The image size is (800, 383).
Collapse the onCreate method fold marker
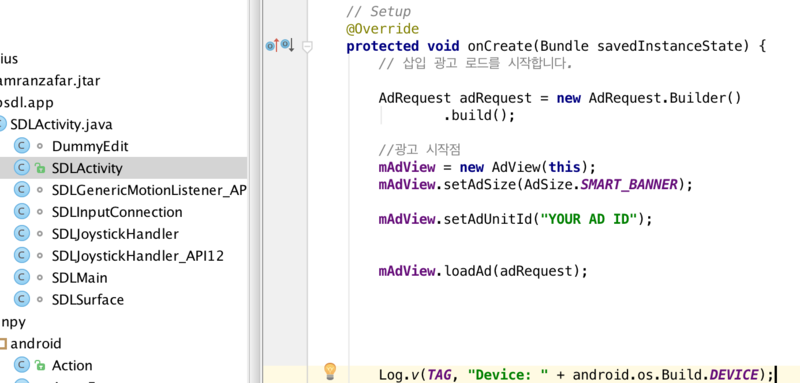tap(307, 47)
